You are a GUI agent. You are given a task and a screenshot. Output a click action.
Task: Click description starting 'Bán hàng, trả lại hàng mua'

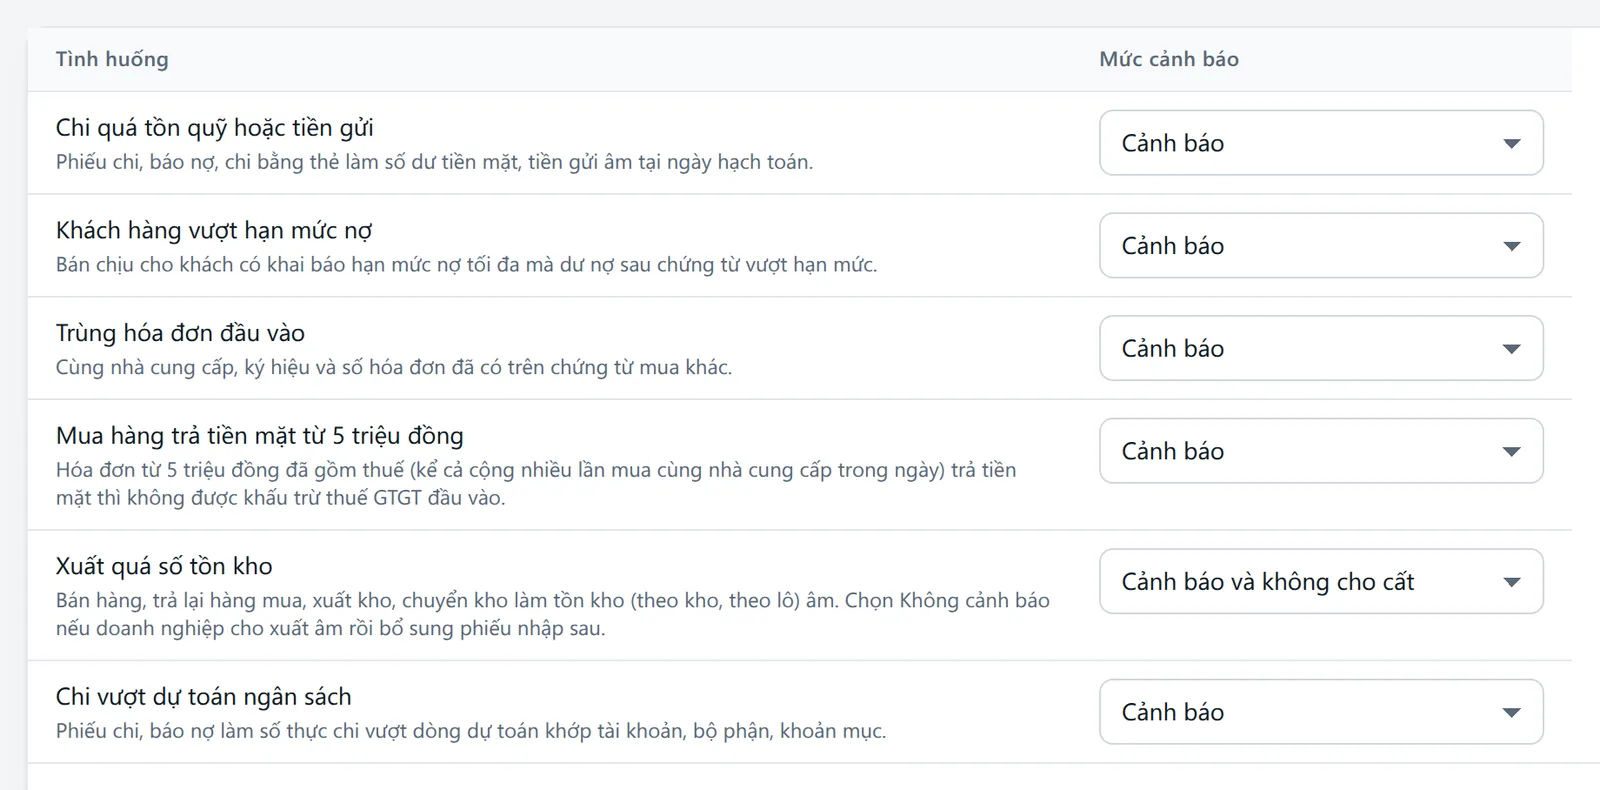pyautogui.click(x=553, y=614)
